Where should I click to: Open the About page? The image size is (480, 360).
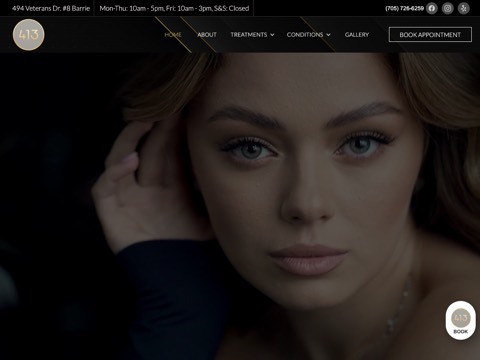point(207,35)
